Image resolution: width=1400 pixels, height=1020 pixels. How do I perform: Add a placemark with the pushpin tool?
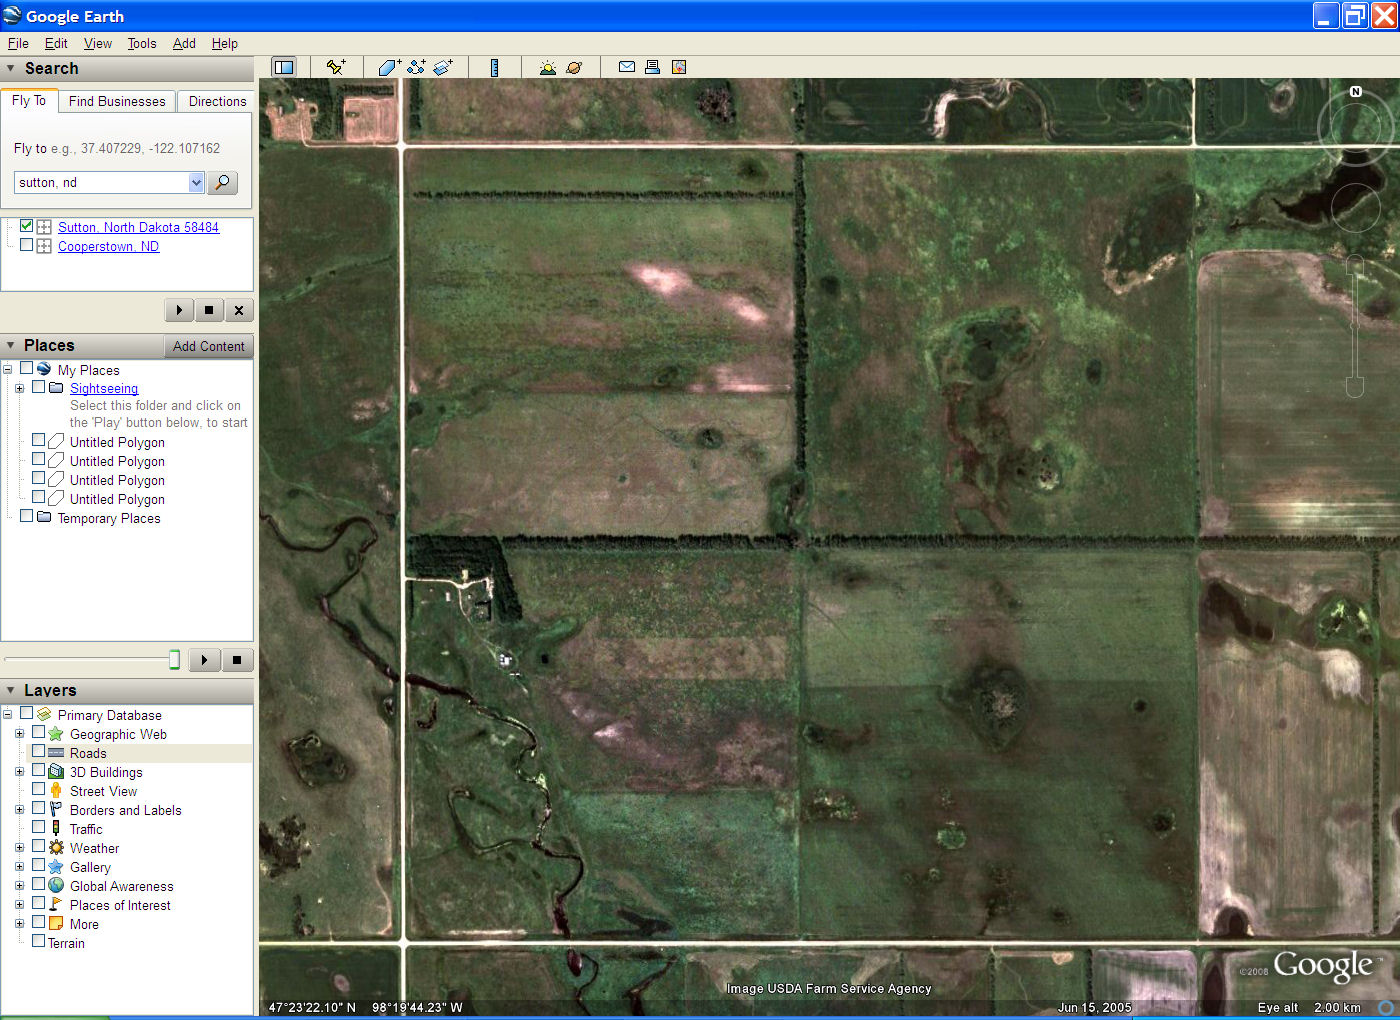tap(336, 67)
